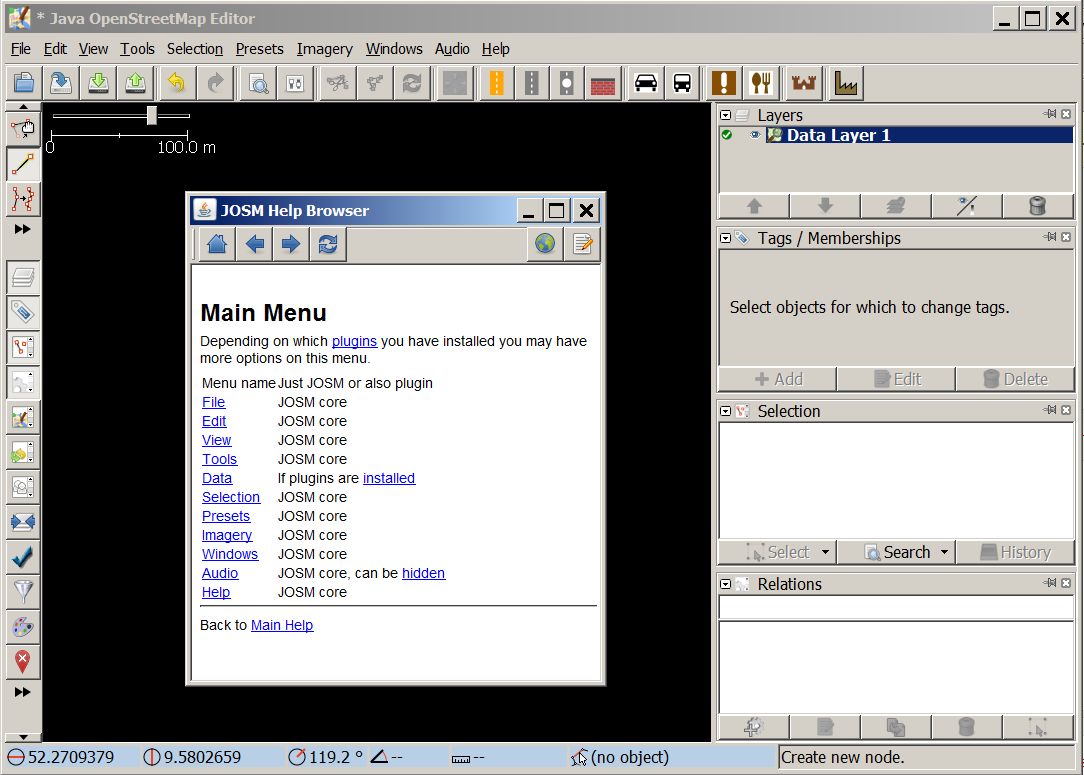Collapse the Relations panel
The image size is (1084, 775).
pyautogui.click(x=726, y=584)
